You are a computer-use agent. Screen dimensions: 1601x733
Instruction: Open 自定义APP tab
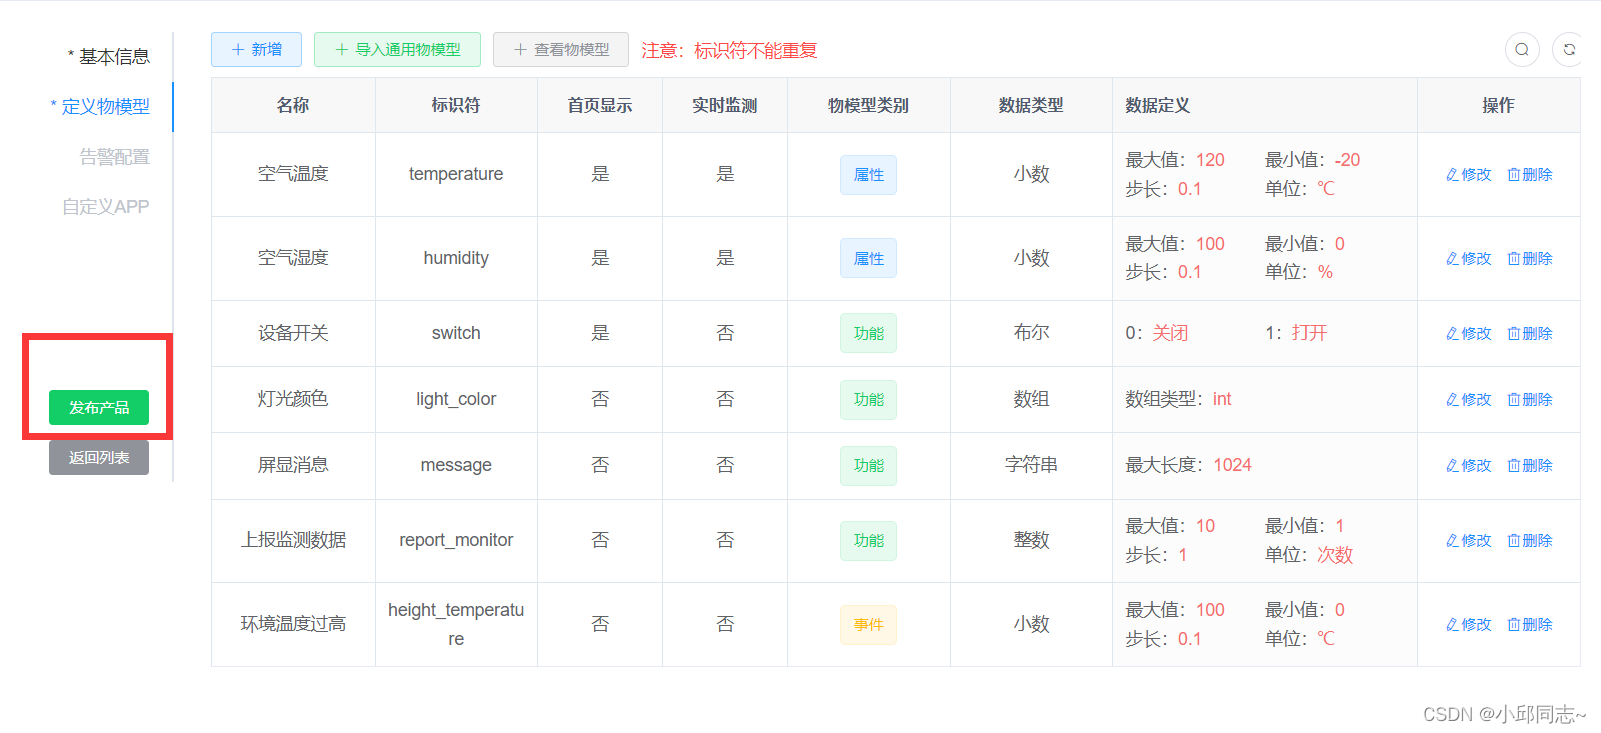[x=105, y=207]
